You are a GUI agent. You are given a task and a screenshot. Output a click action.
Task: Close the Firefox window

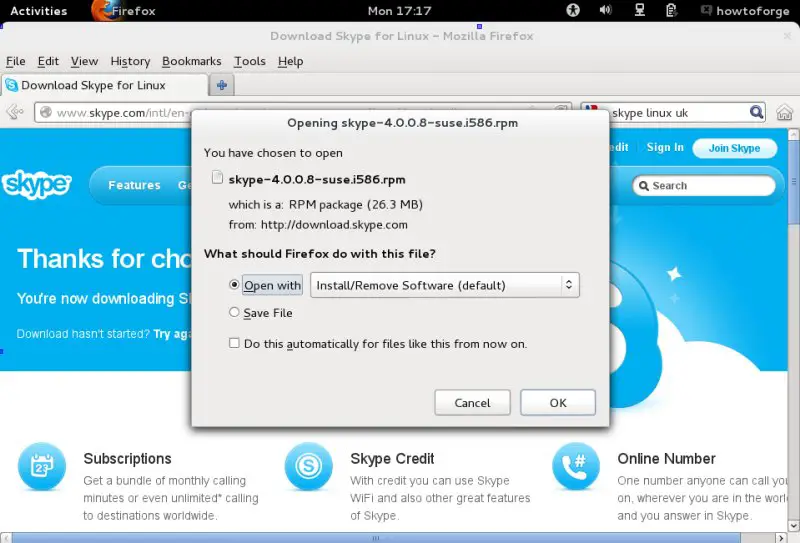[788, 36]
